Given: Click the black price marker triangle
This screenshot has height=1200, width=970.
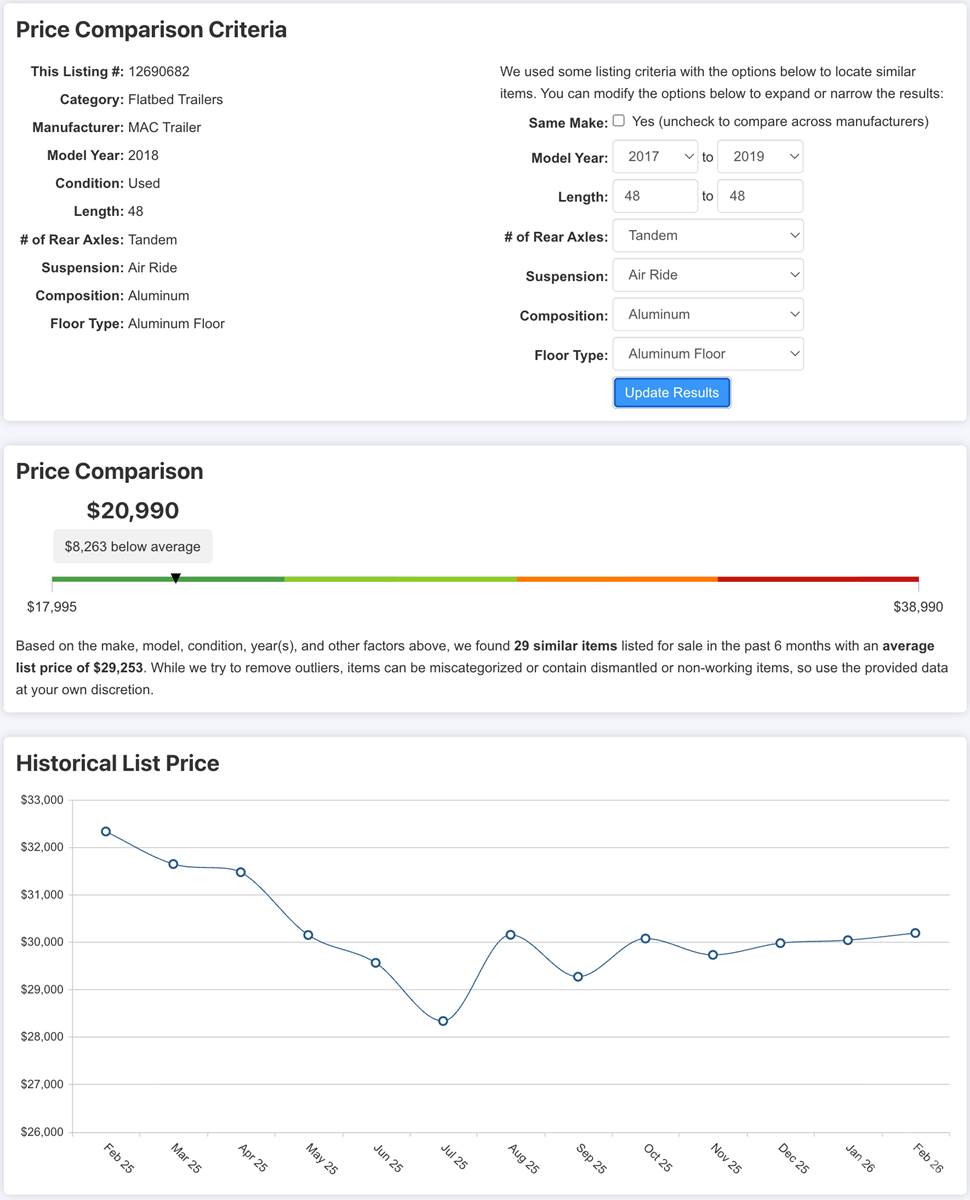Looking at the screenshot, I should tap(176, 578).
